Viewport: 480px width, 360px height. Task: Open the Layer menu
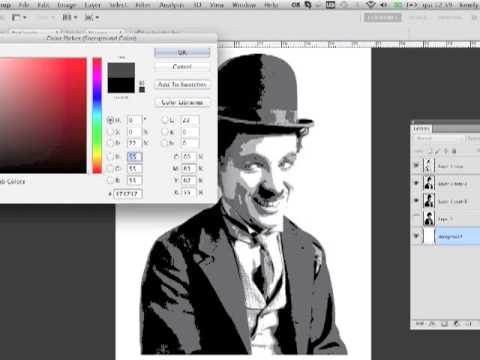click(92, 5)
